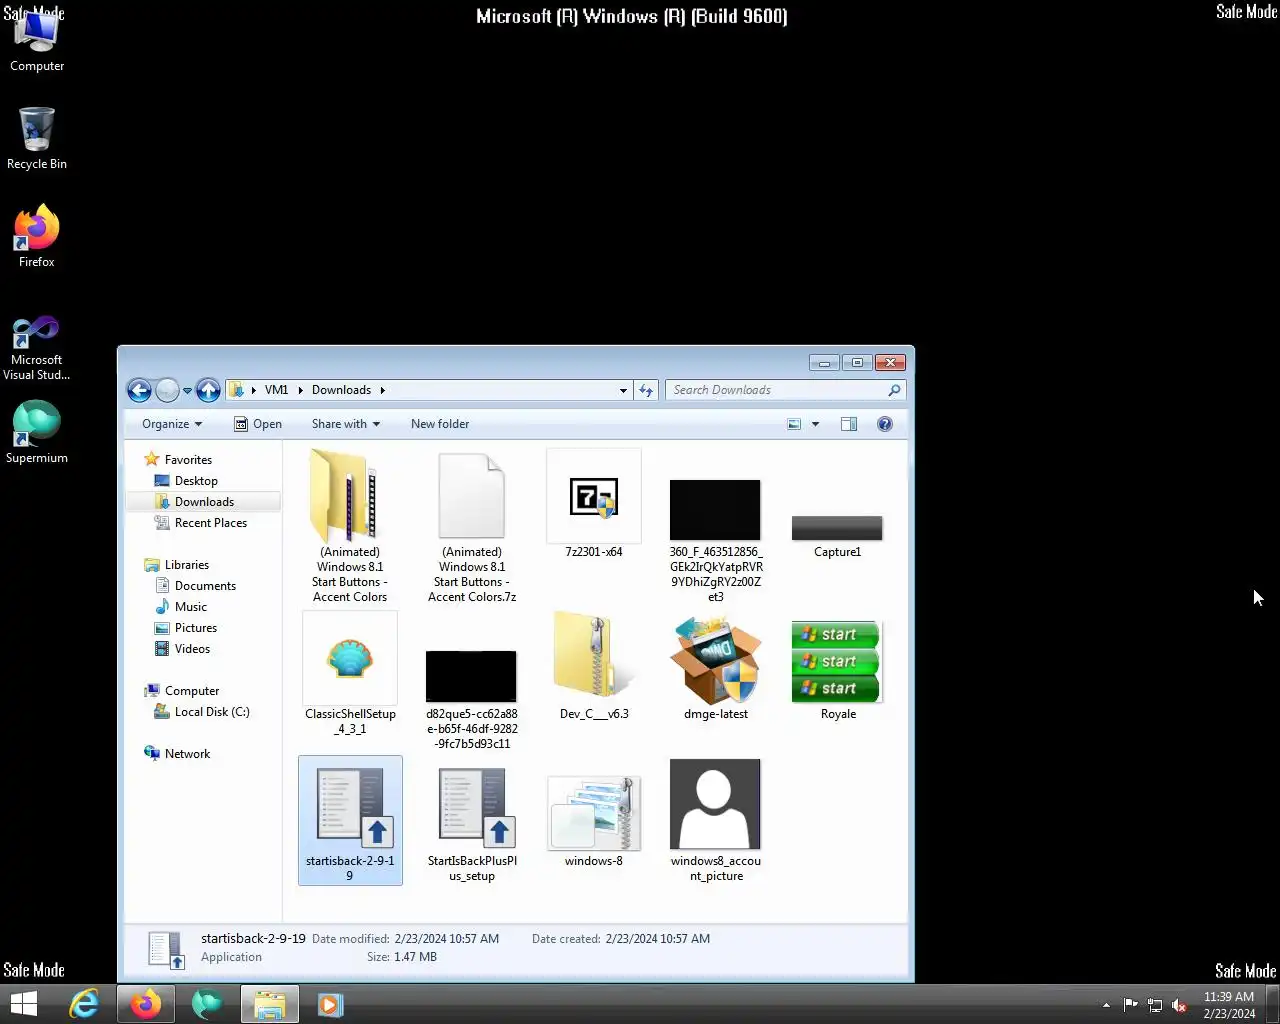Screen dimensions: 1280x1024
Task: Select the windows8_account_picture file
Action: pyautogui.click(x=716, y=820)
